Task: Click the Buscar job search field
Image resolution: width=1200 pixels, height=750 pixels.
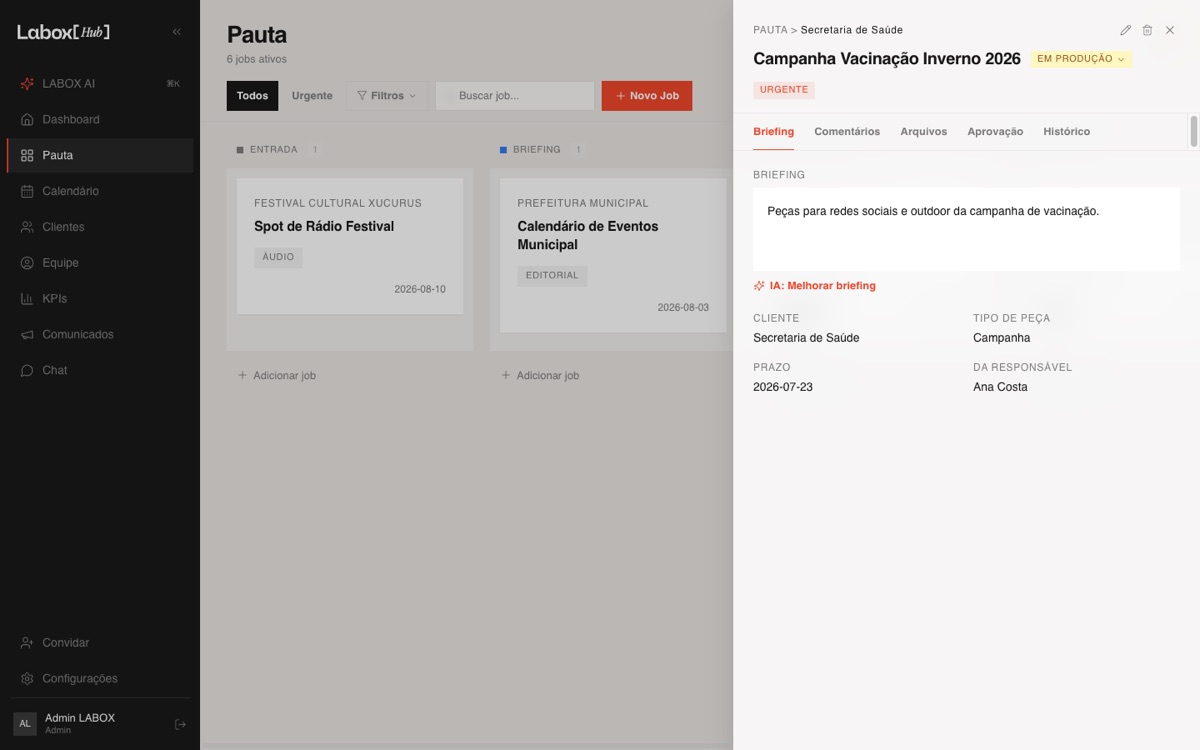Action: (515, 96)
